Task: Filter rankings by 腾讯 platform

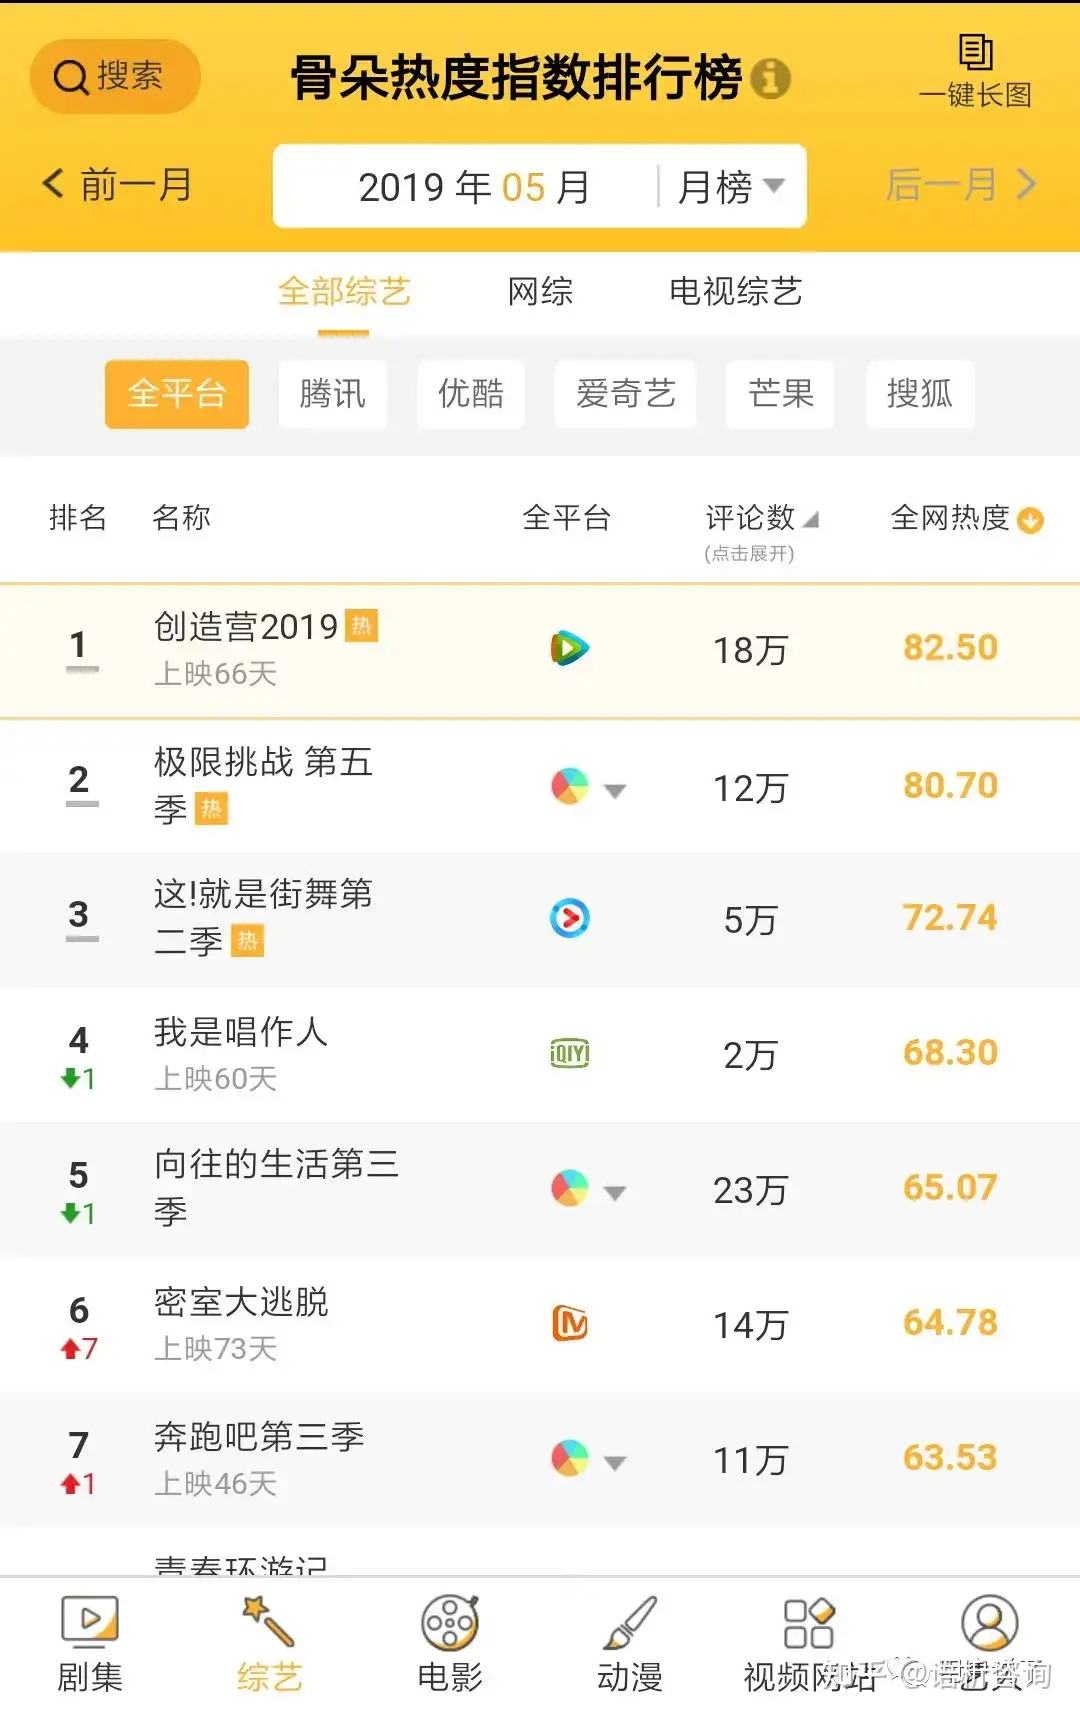Action: [333, 394]
